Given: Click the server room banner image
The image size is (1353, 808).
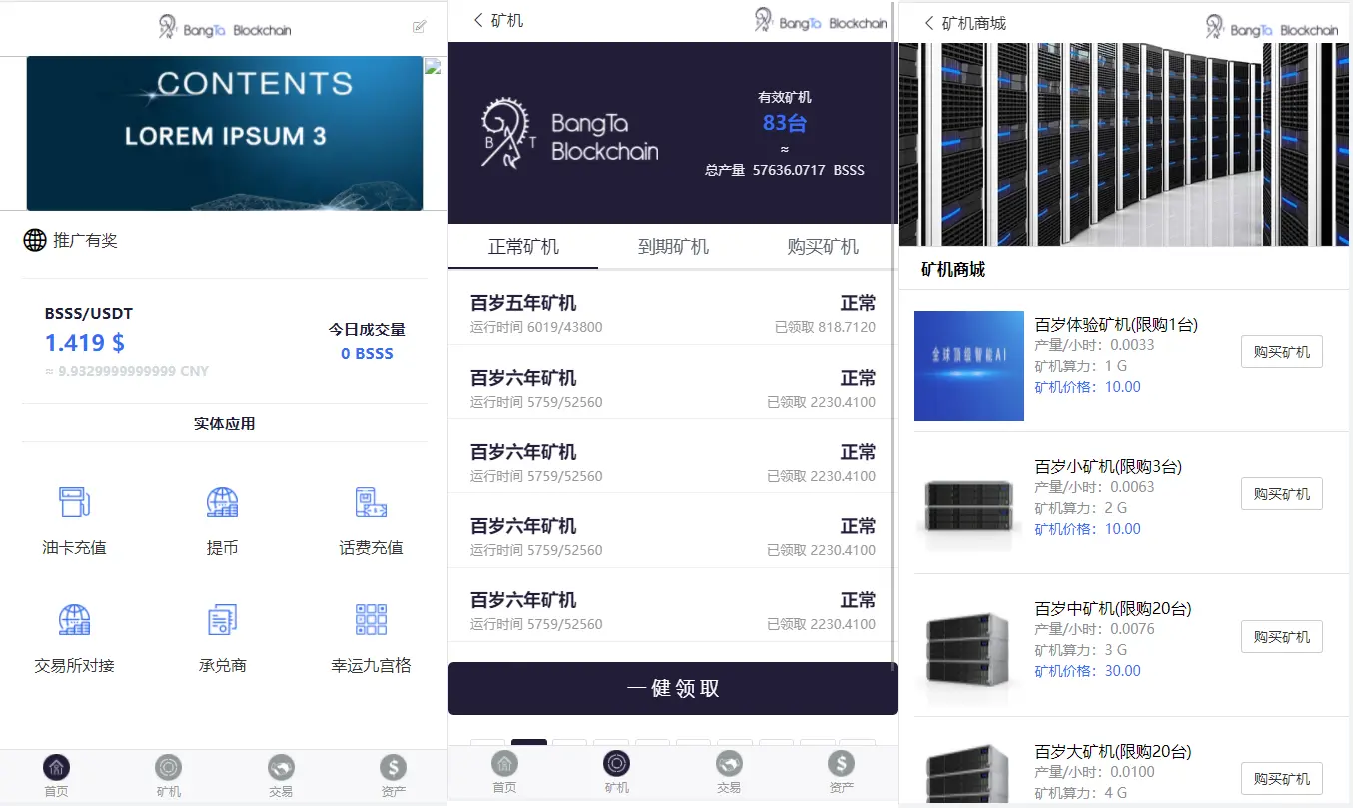Looking at the screenshot, I should tap(1125, 144).
